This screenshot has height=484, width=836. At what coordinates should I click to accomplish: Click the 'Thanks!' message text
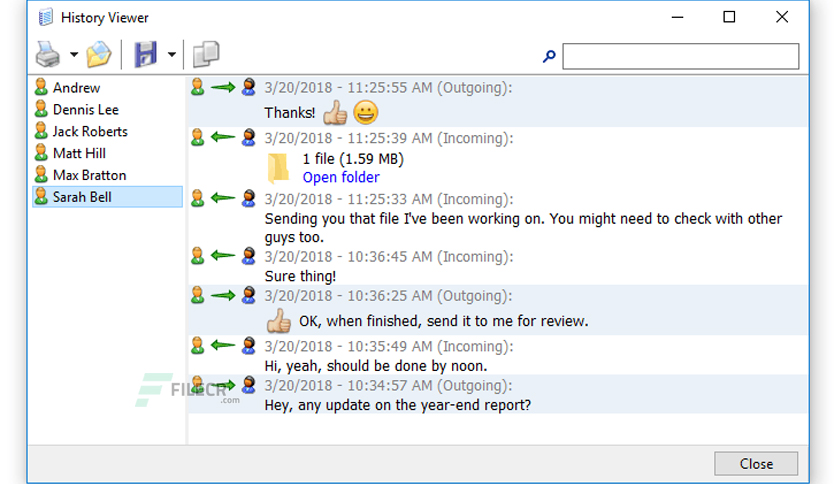point(290,113)
